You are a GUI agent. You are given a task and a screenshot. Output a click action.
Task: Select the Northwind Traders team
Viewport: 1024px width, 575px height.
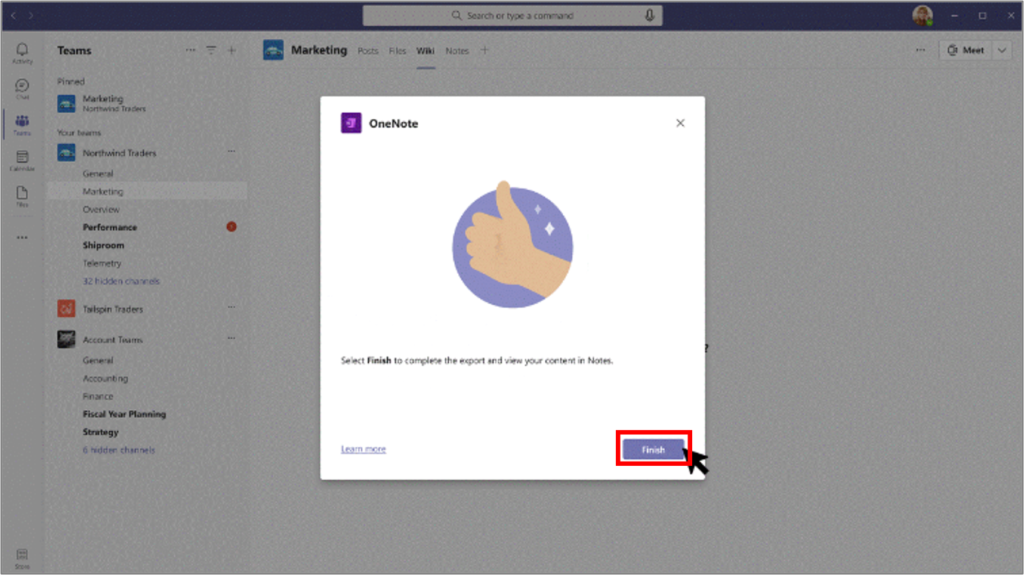(120, 153)
